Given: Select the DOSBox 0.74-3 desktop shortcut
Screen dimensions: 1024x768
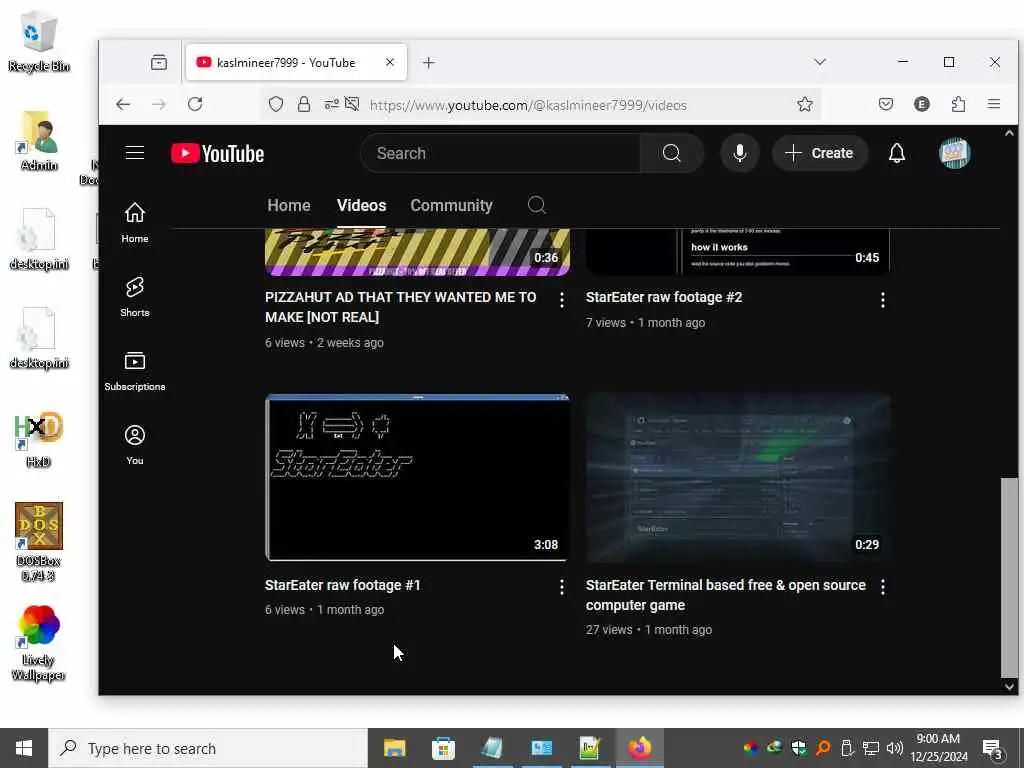Looking at the screenshot, I should (39, 542).
